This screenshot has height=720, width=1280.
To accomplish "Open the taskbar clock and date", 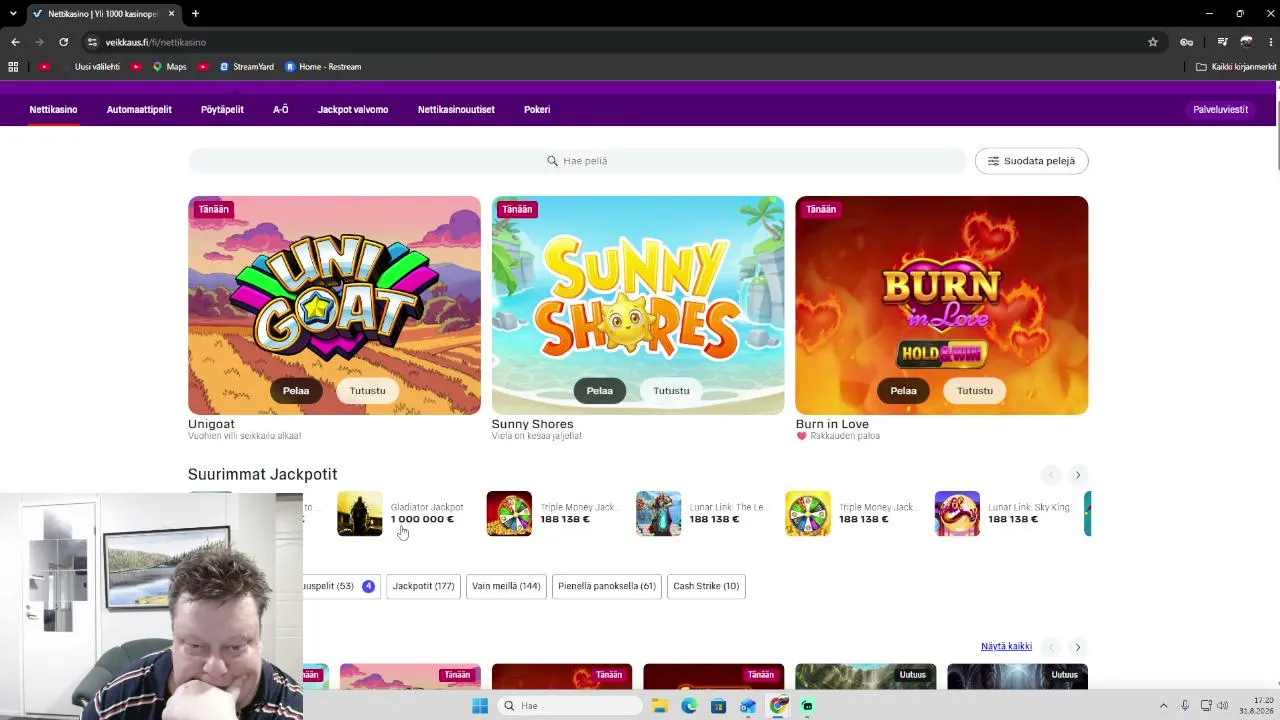I will (1256, 706).
